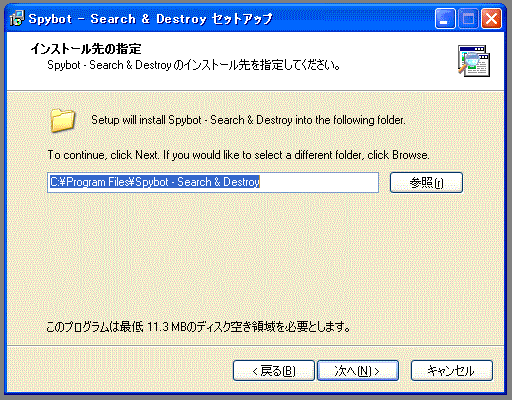Image resolution: width=512 pixels, height=400 pixels.
Task: Click the subtitle mentioning のインストール先を指定してください
Action: tap(193, 65)
